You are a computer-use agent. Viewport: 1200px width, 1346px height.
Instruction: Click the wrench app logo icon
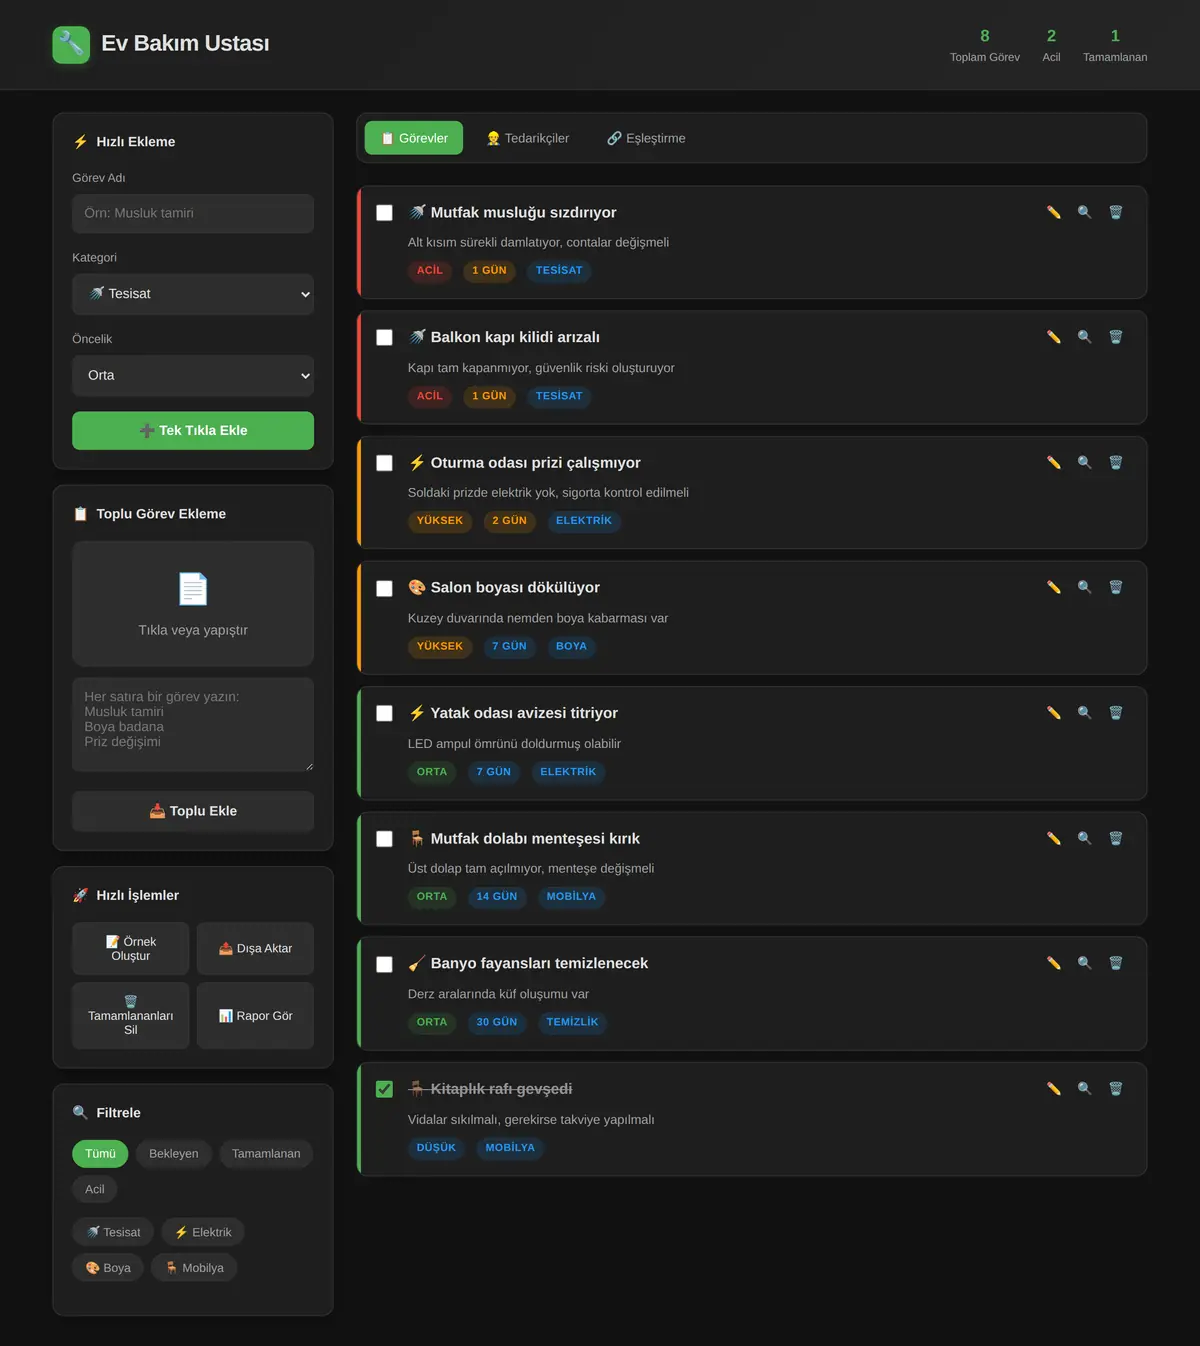pyautogui.click(x=71, y=44)
